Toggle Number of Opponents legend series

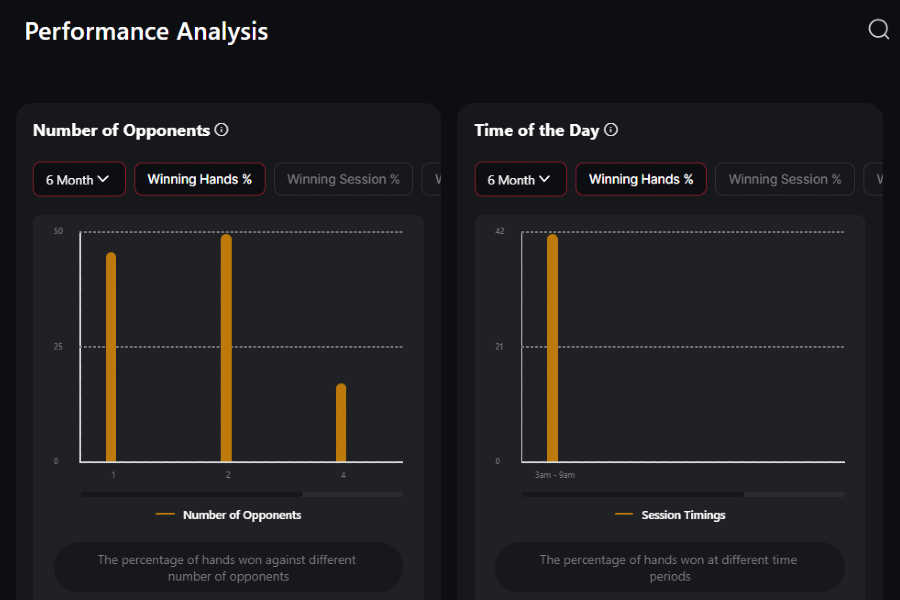pyautogui.click(x=230, y=515)
